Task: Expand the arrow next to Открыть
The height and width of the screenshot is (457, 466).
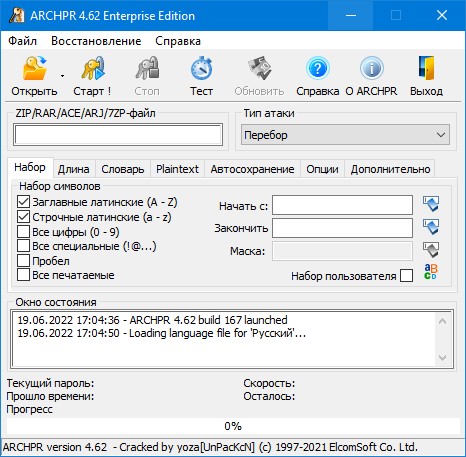Action: tap(62, 76)
